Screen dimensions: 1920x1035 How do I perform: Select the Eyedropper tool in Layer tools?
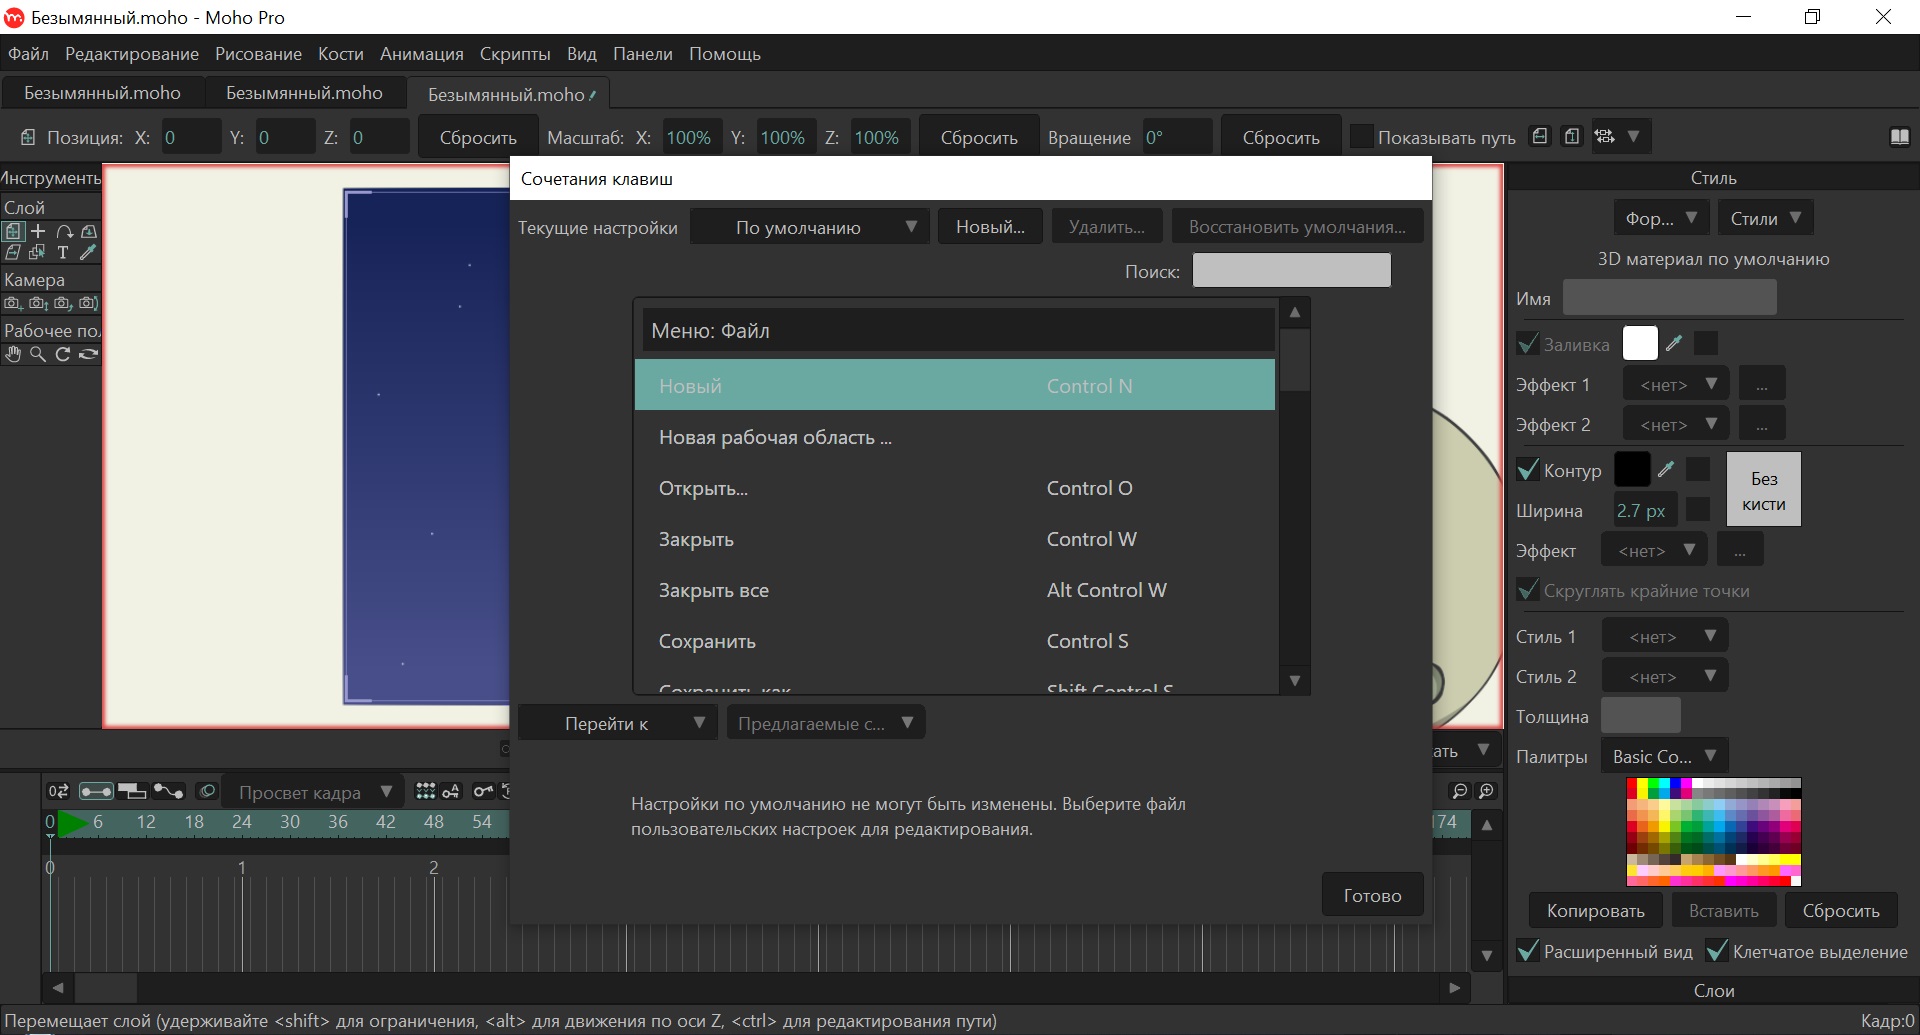click(x=88, y=252)
